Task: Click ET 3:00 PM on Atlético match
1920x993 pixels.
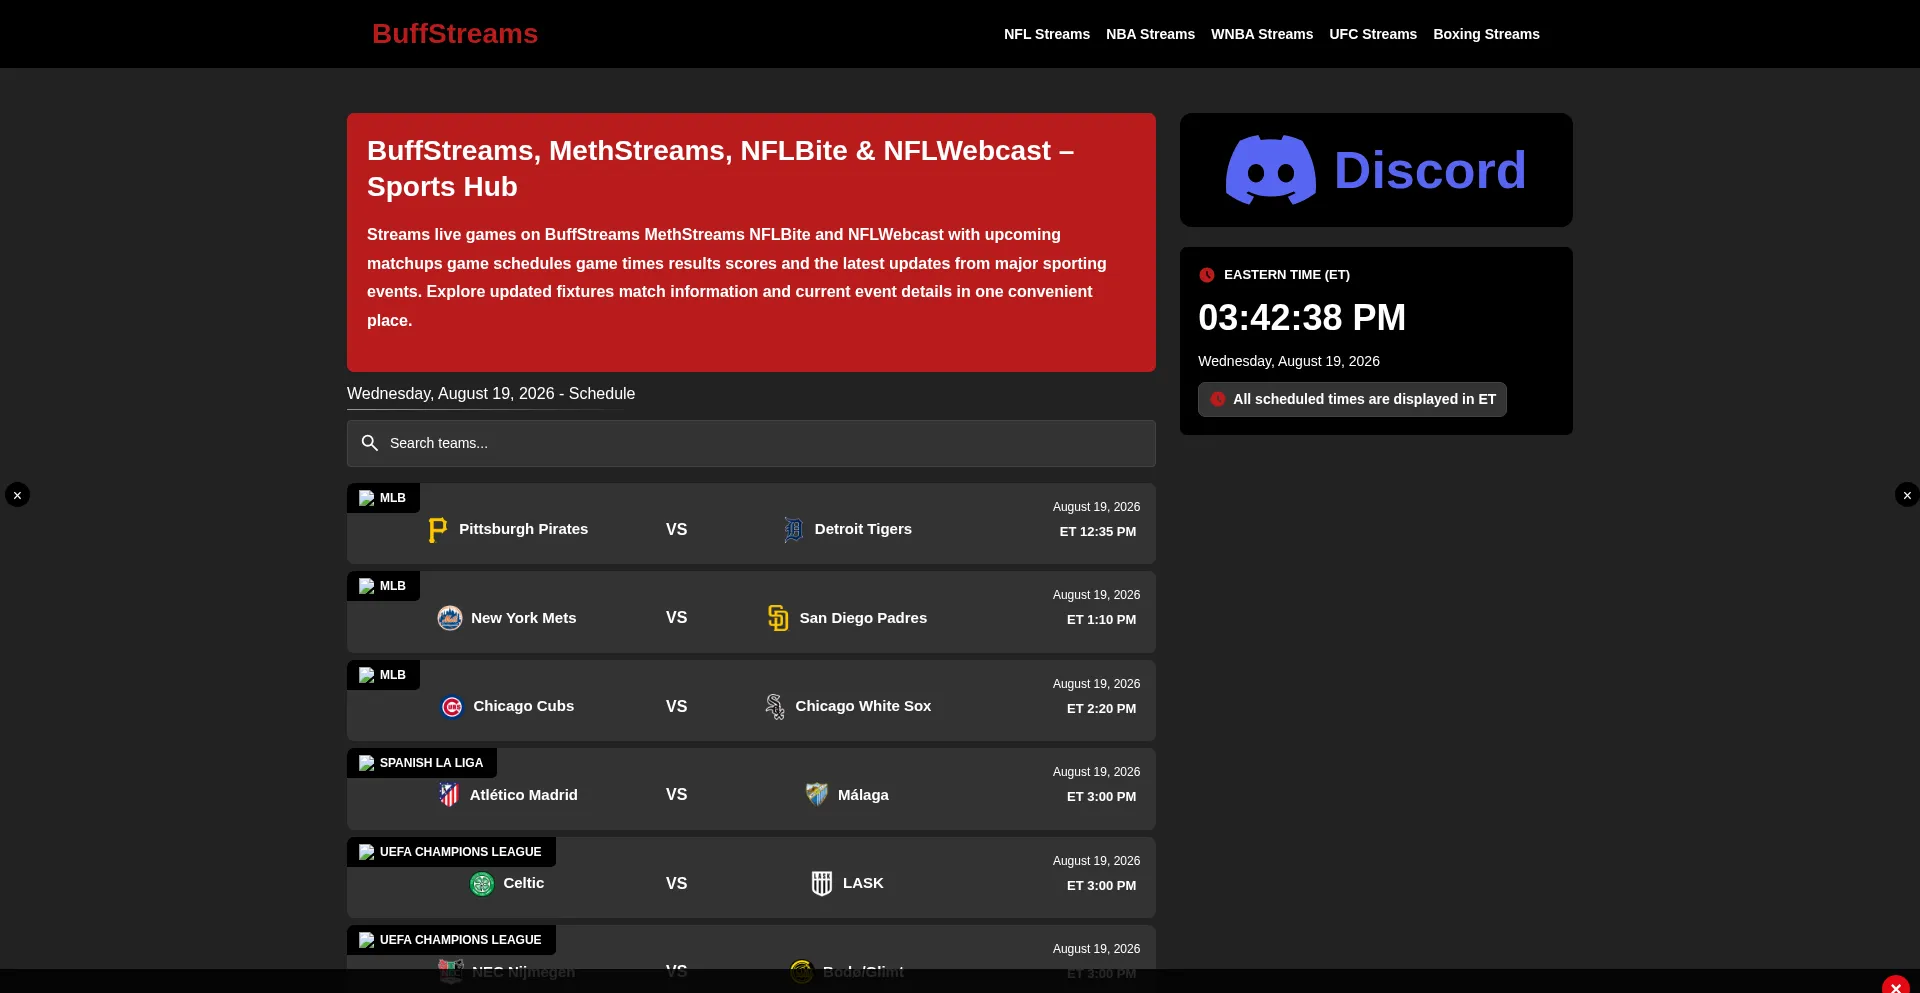Action: click(x=1101, y=797)
